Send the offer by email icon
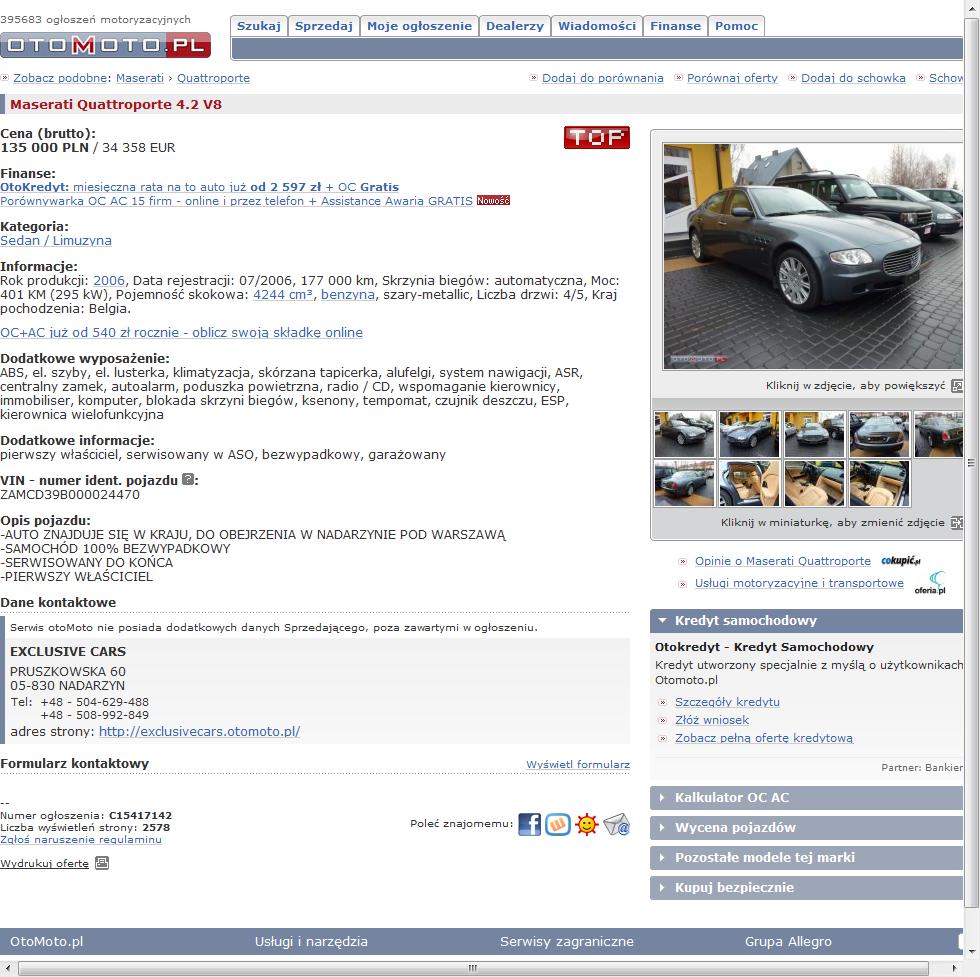The height and width of the screenshot is (977, 980). [x=616, y=824]
